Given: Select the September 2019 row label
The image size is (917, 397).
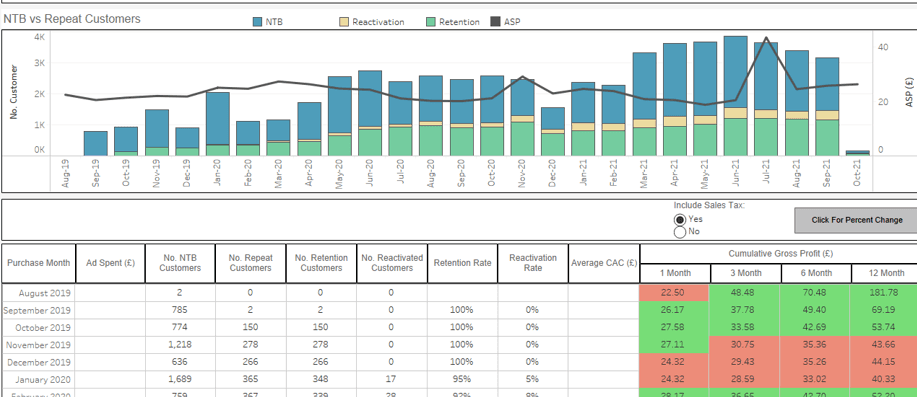Looking at the screenshot, I should [37, 310].
